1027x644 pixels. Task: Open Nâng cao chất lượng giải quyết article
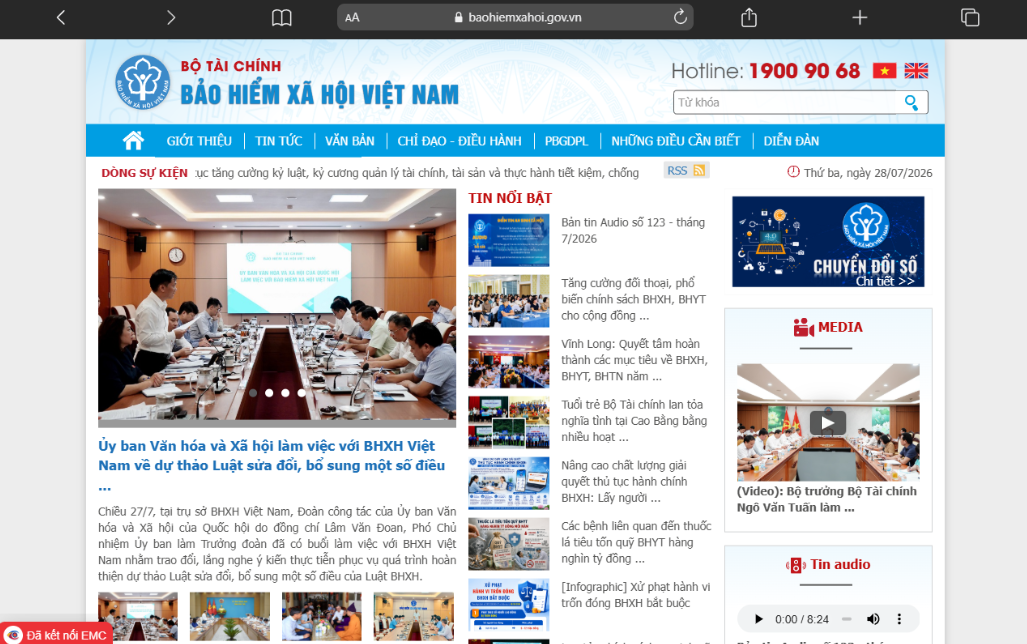[624, 482]
